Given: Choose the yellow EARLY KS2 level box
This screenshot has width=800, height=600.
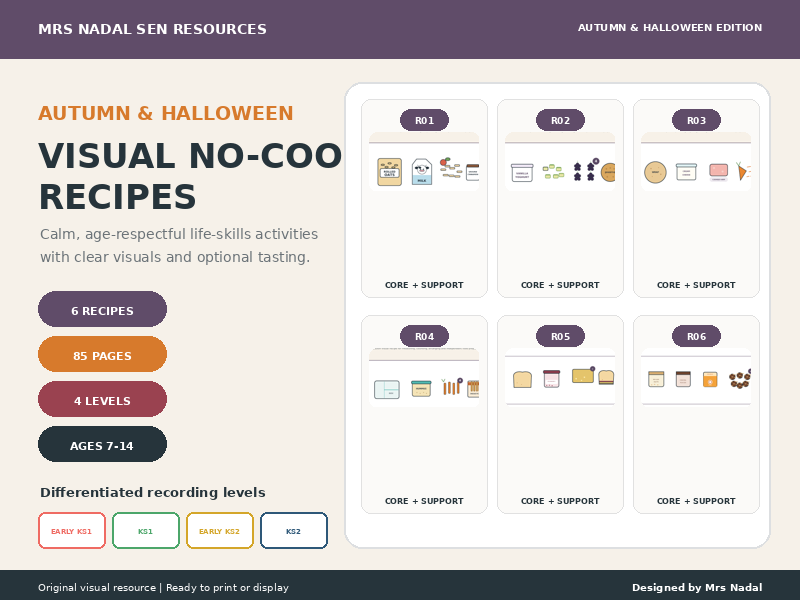Looking at the screenshot, I should coord(220,531).
